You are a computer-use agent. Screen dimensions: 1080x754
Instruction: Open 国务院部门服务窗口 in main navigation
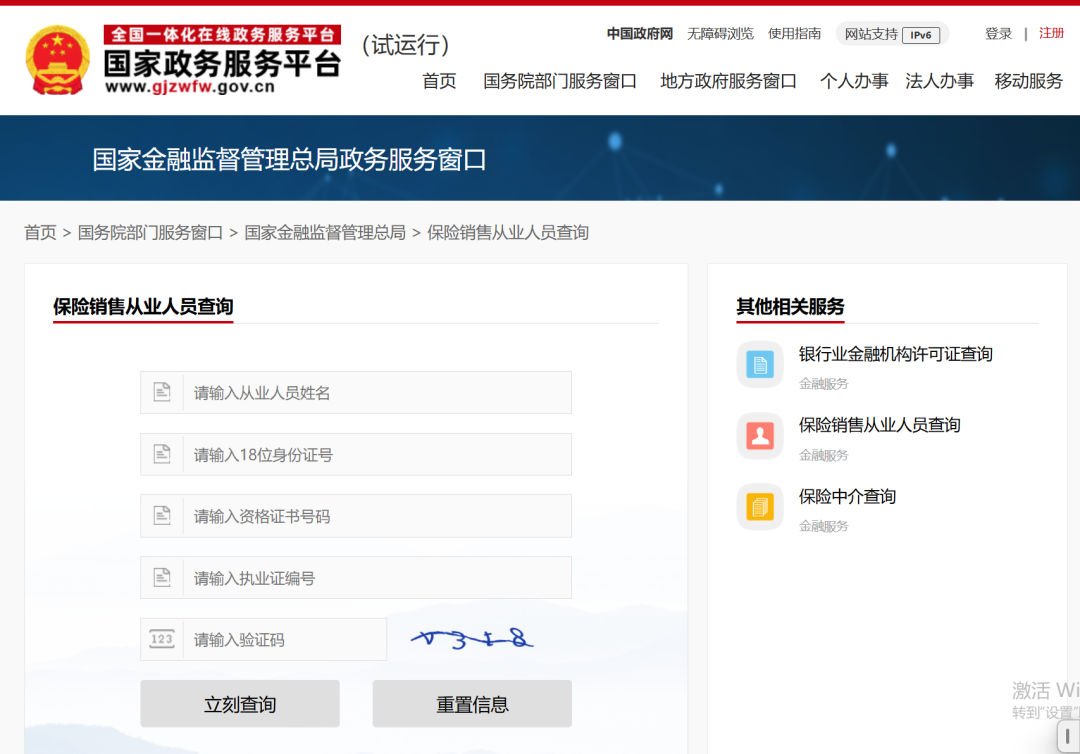click(559, 81)
